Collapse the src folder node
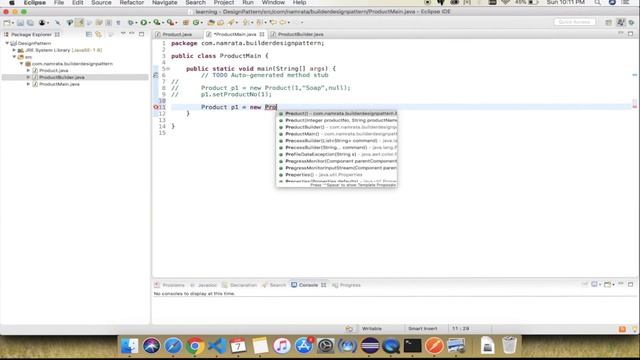Image resolution: width=640 pixels, height=360 pixels. [x=14, y=57]
